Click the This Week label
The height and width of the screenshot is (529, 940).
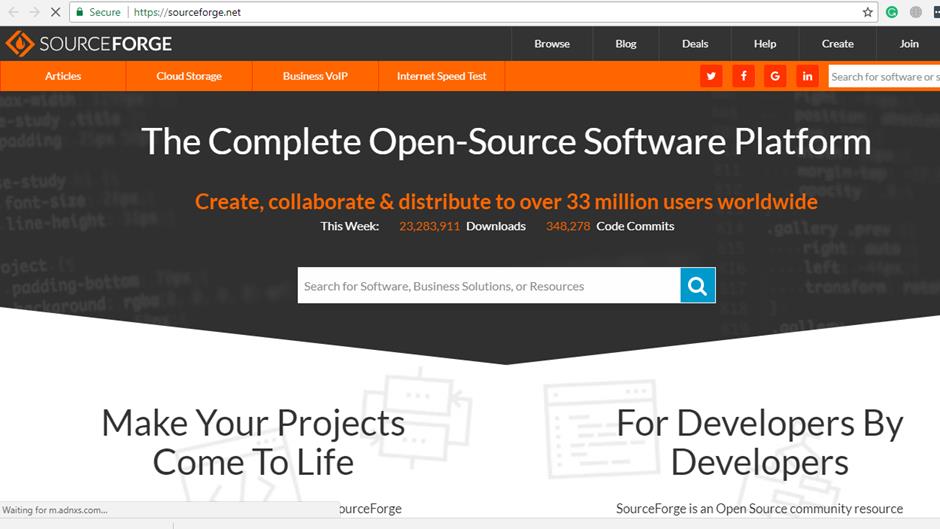click(x=350, y=226)
